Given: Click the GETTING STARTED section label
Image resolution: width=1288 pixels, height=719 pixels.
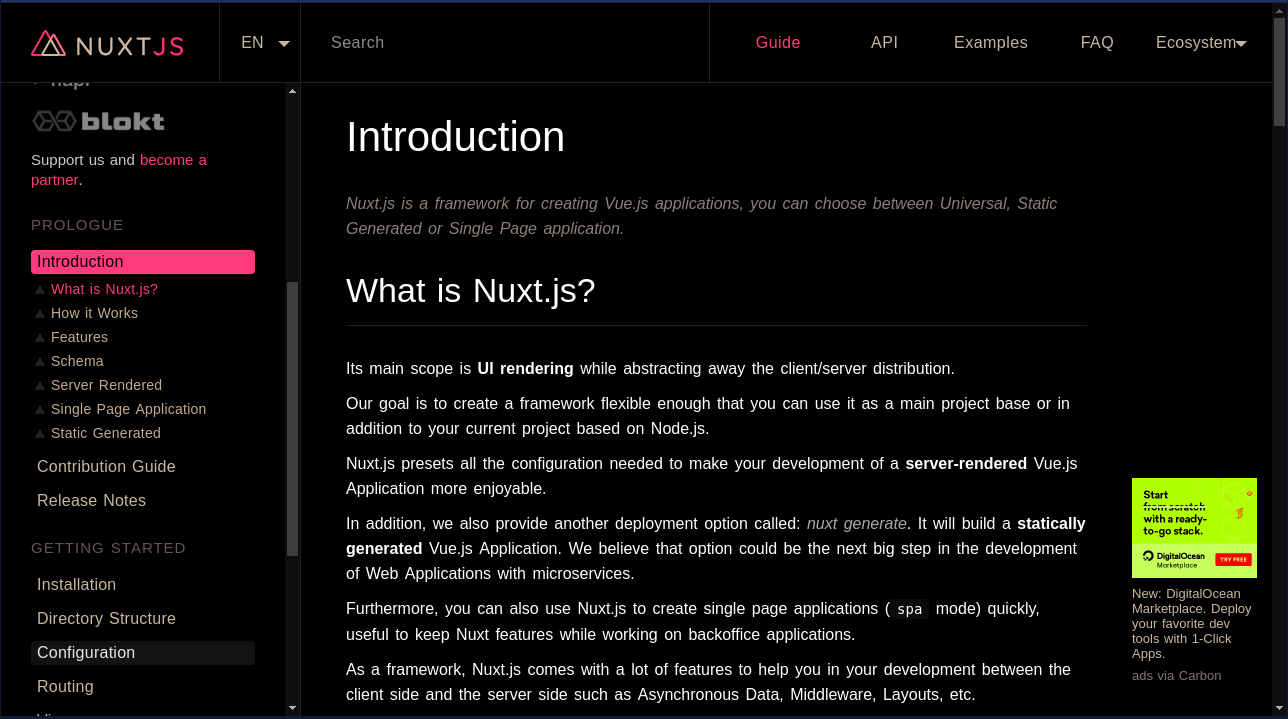Looking at the screenshot, I should coord(108,548).
